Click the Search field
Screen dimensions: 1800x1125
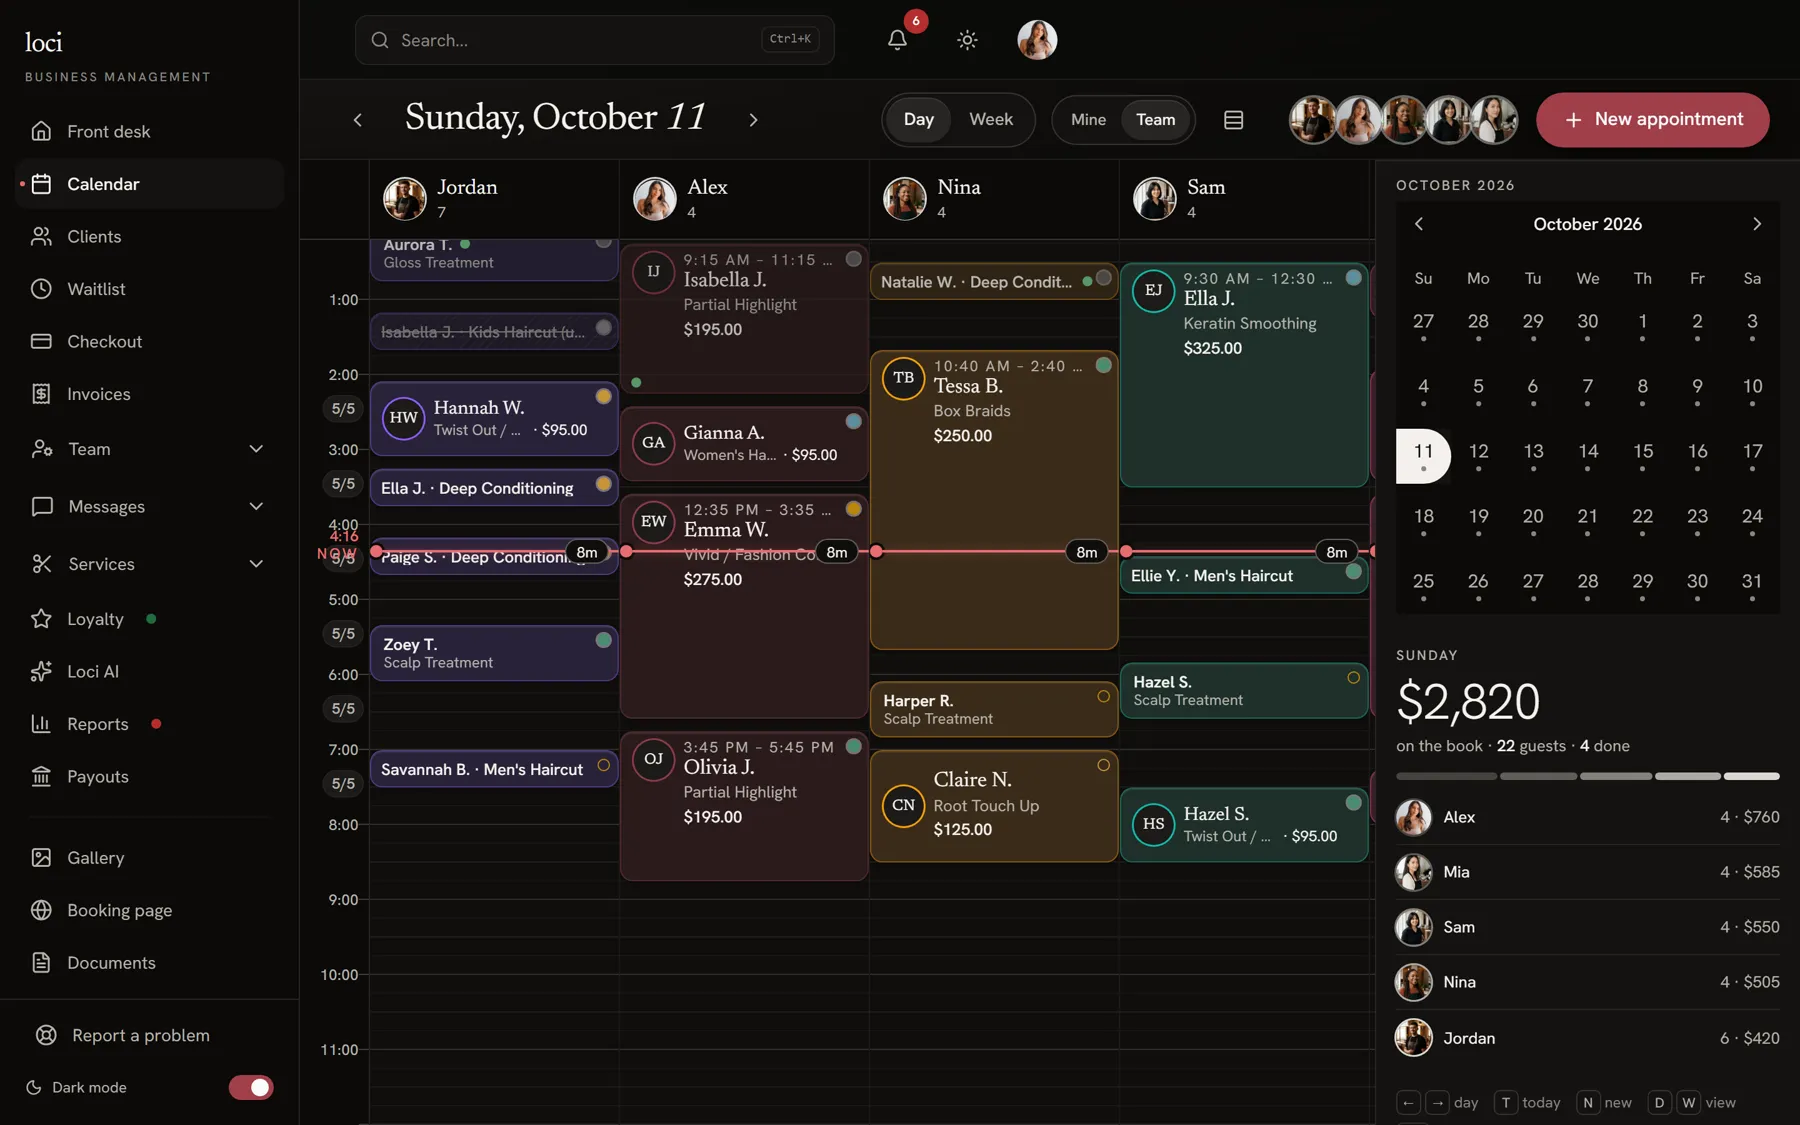pyautogui.click(x=594, y=40)
